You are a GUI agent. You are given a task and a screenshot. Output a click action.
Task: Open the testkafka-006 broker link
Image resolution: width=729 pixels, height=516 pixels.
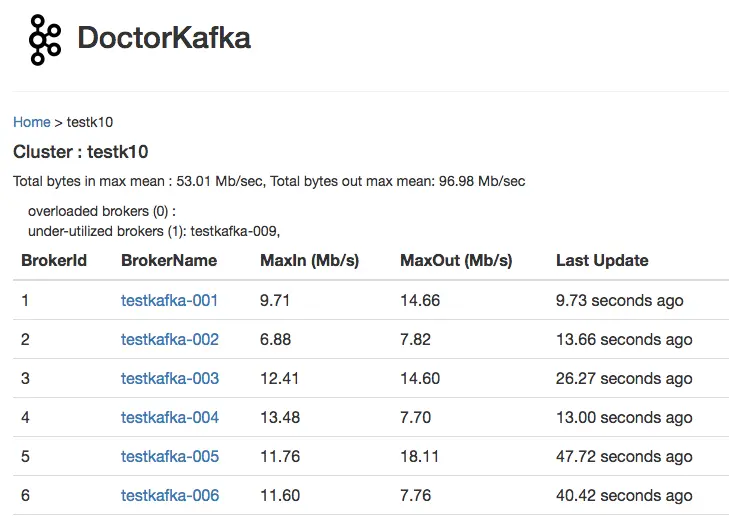coord(169,495)
